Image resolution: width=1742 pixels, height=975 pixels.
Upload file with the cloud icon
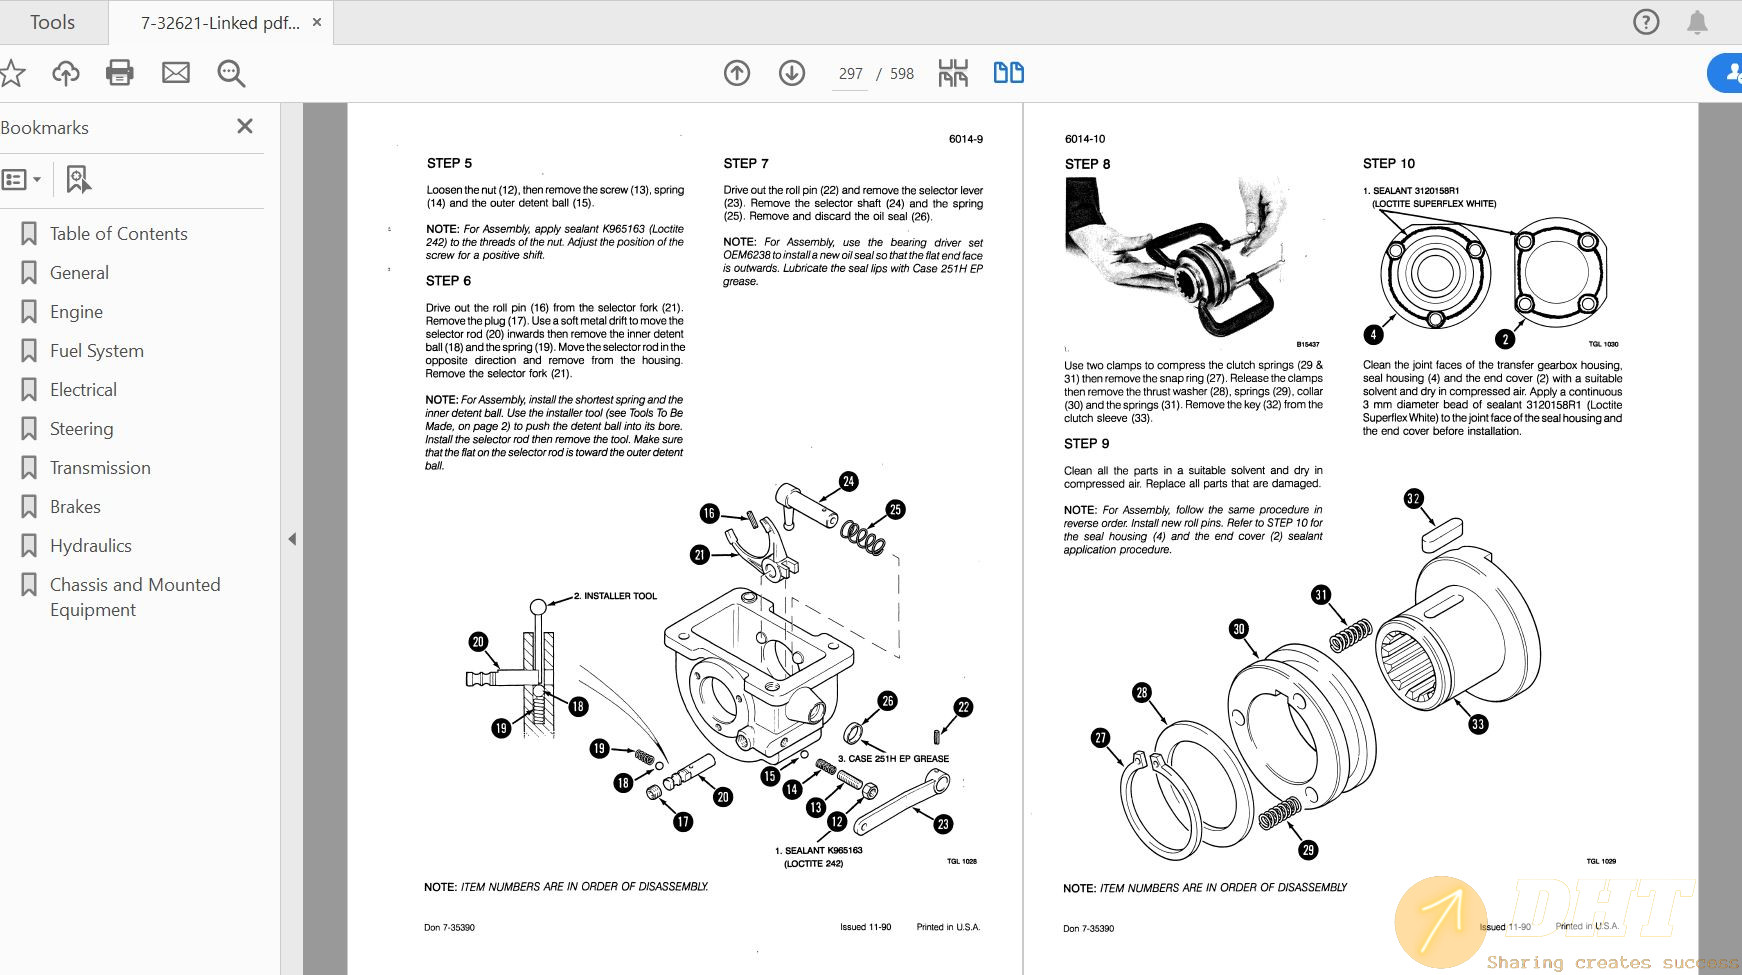tap(66, 73)
